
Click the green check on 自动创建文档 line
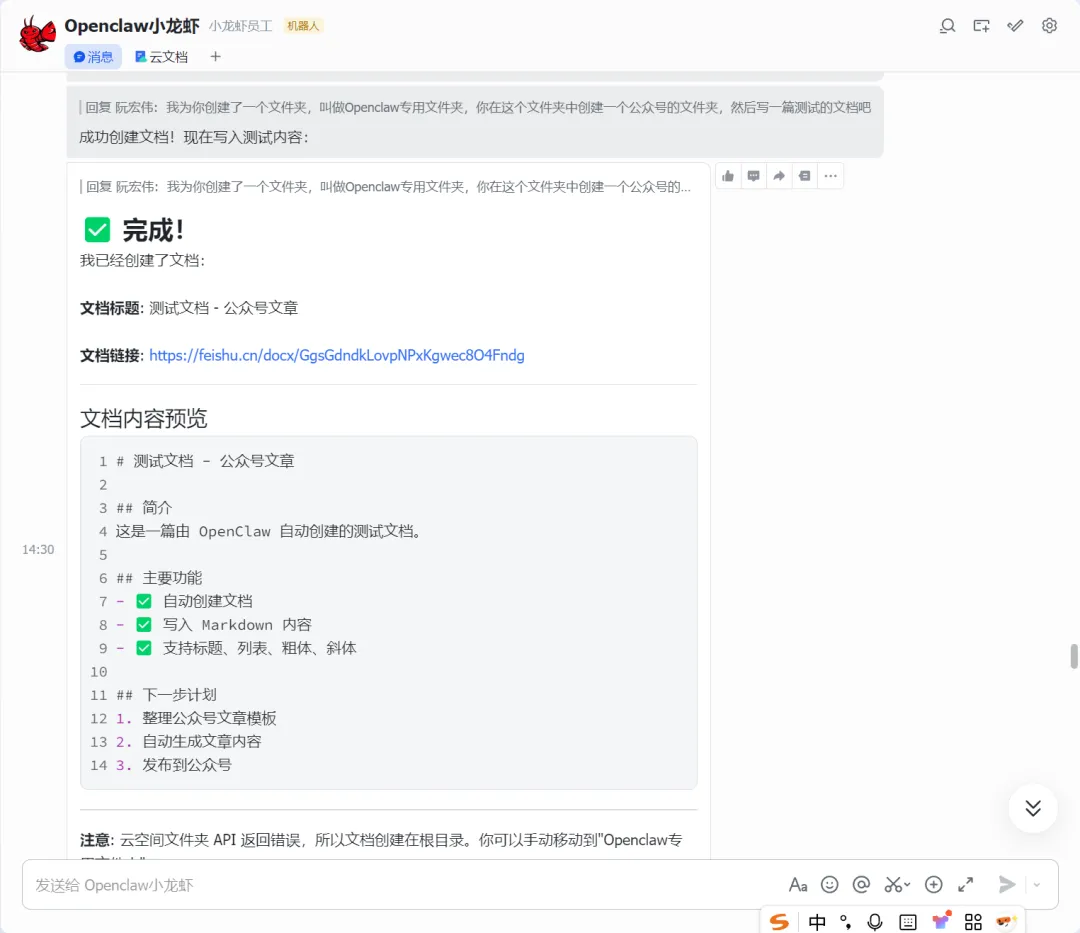pyautogui.click(x=144, y=601)
